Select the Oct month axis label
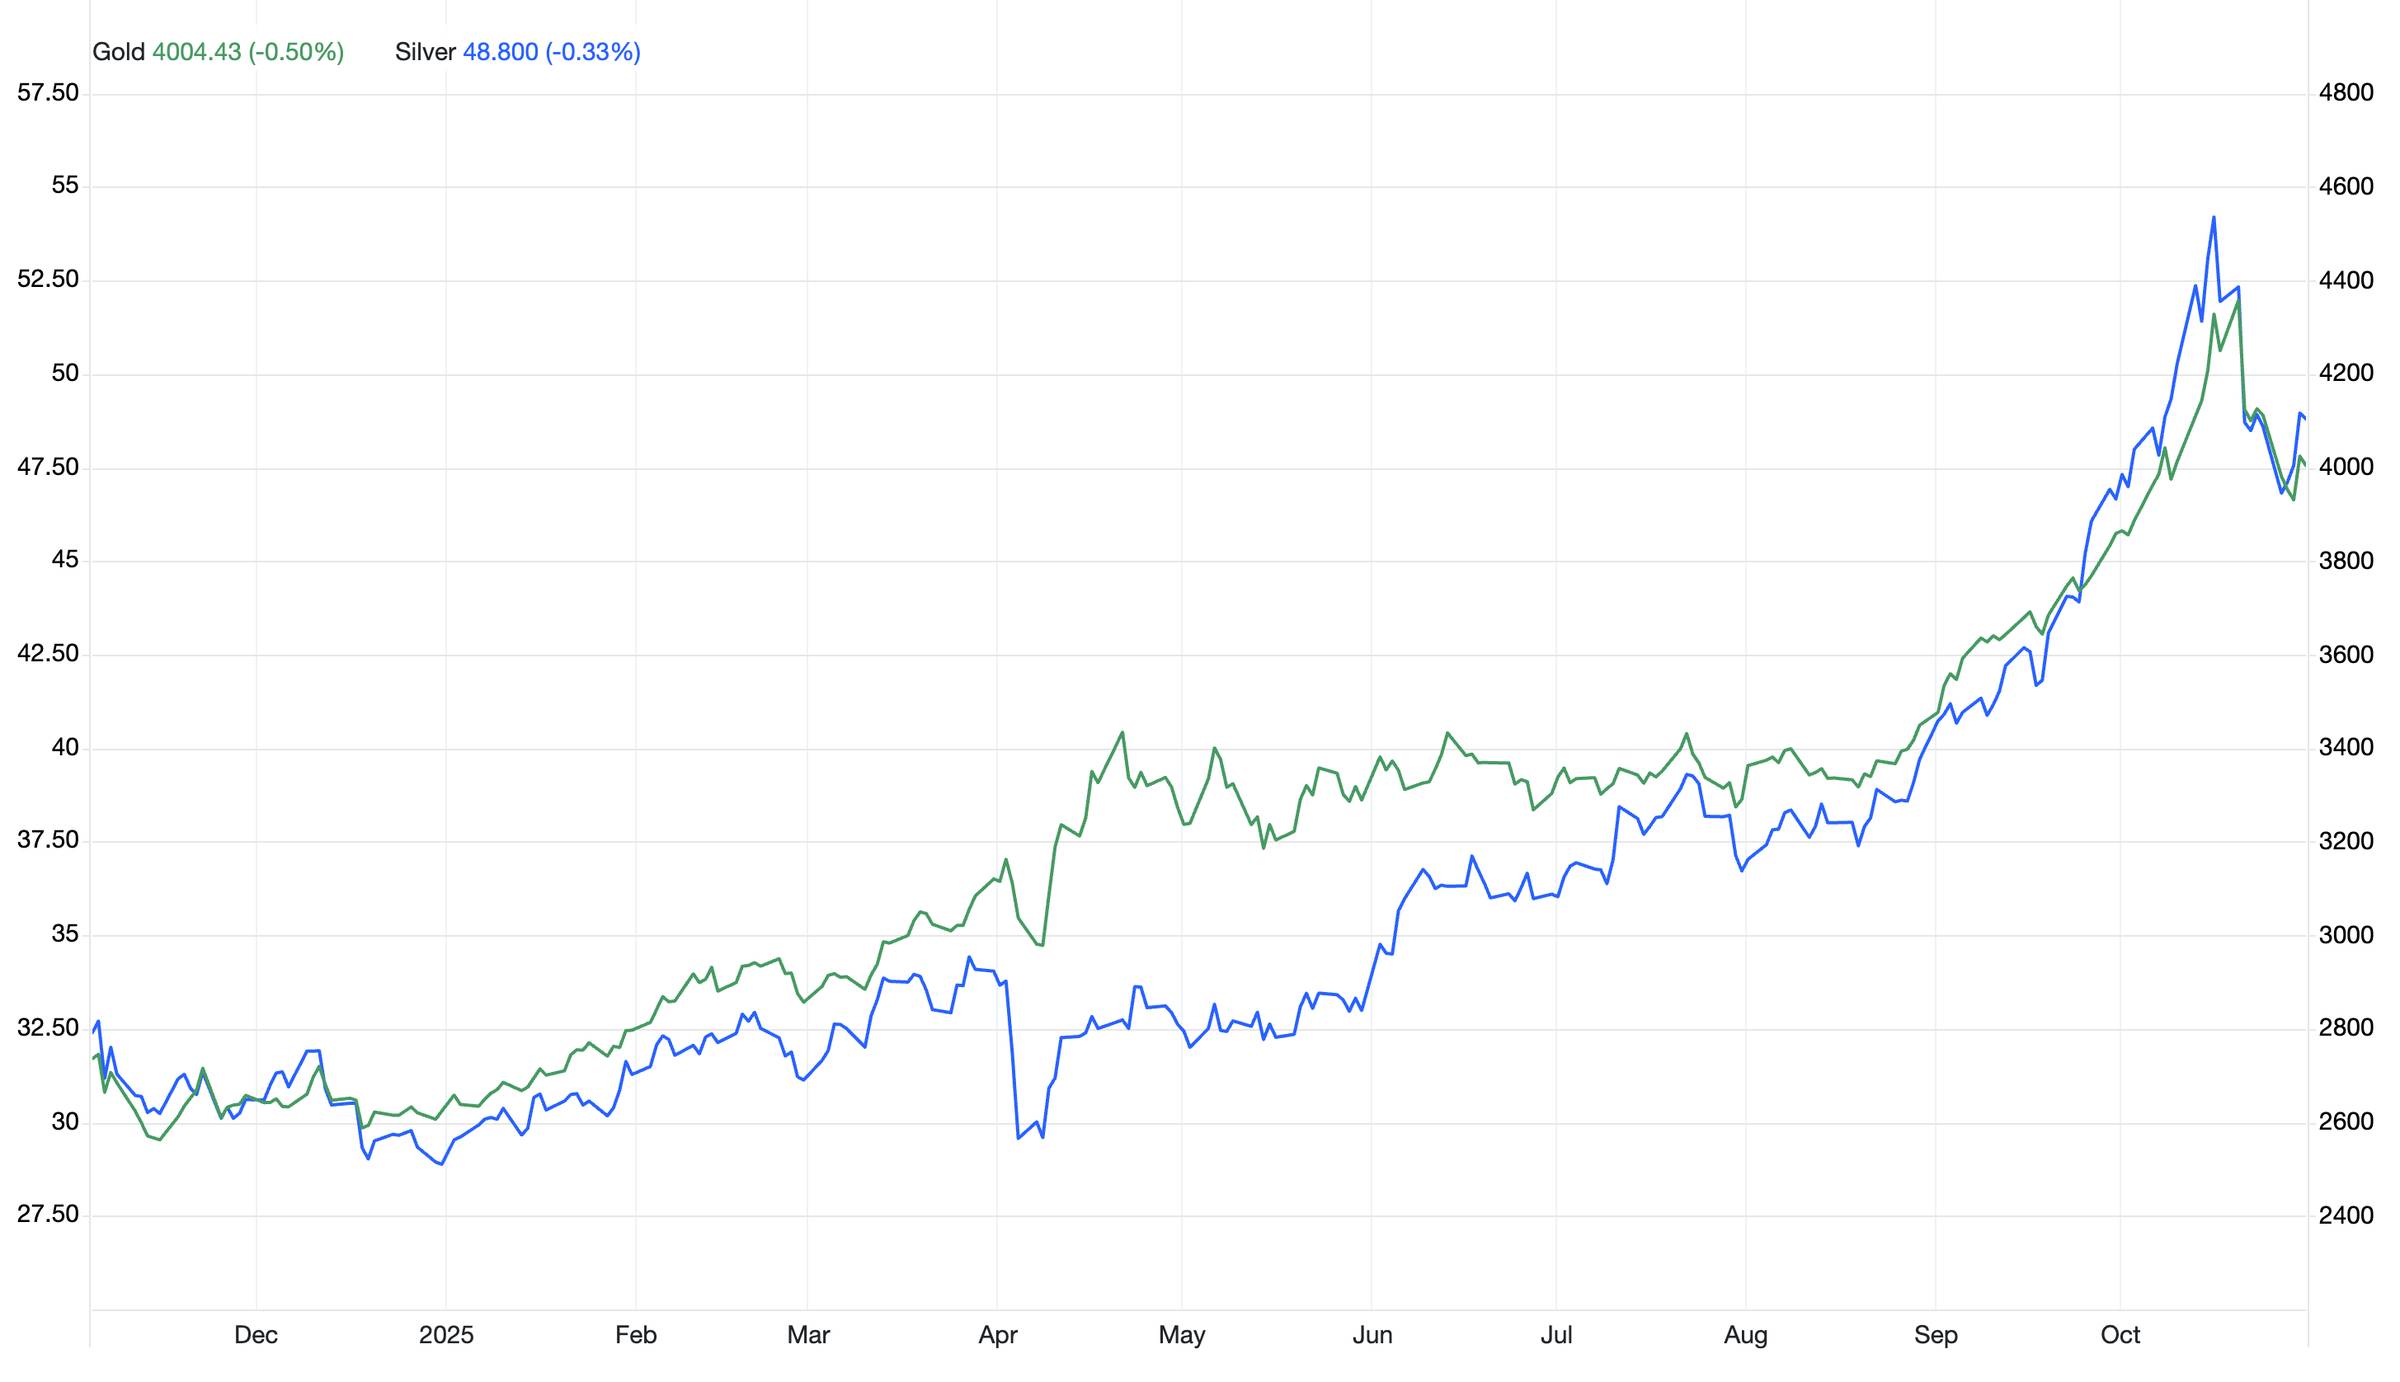This screenshot has width=2400, height=1382. point(2120,1335)
